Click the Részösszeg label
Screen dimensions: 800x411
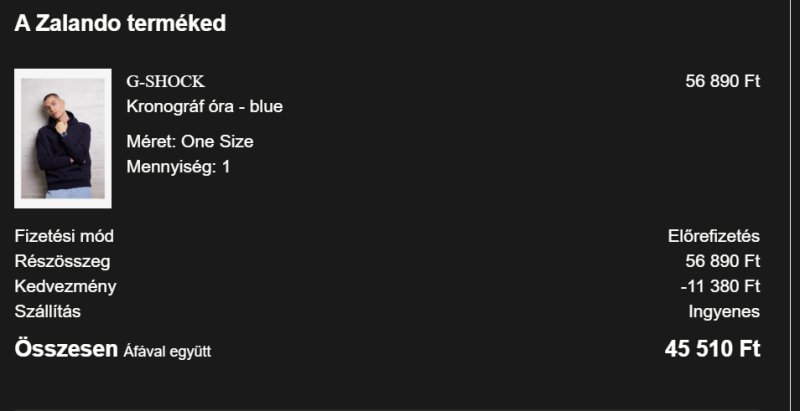click(x=62, y=261)
